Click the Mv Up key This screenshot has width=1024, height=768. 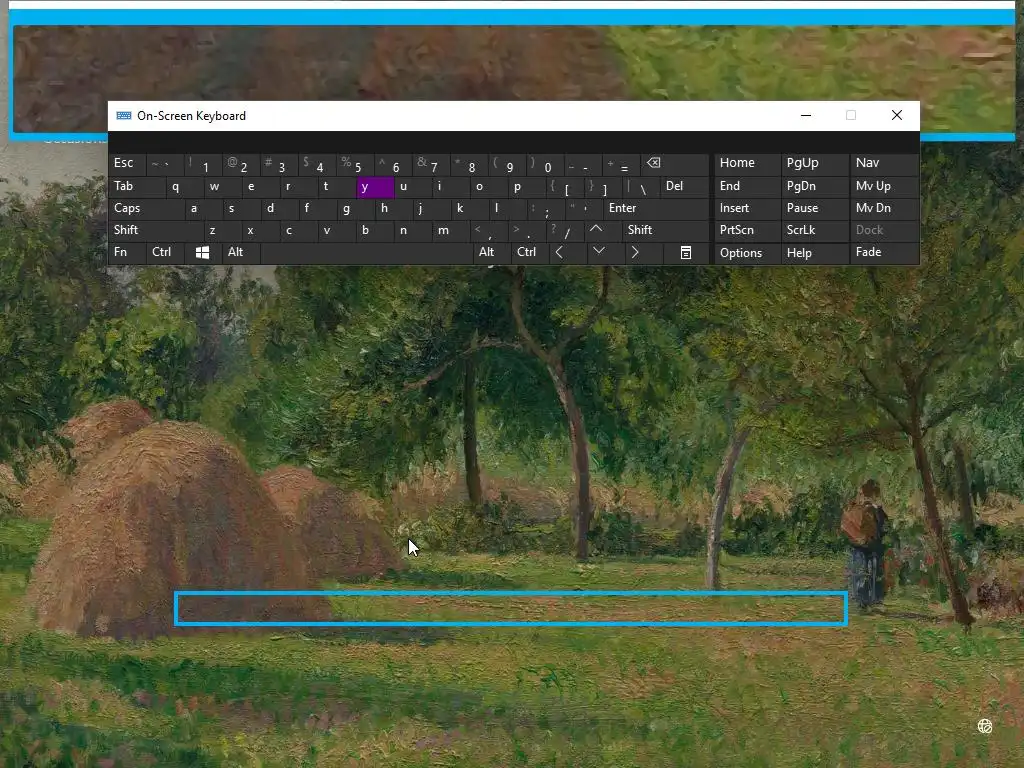(884, 186)
